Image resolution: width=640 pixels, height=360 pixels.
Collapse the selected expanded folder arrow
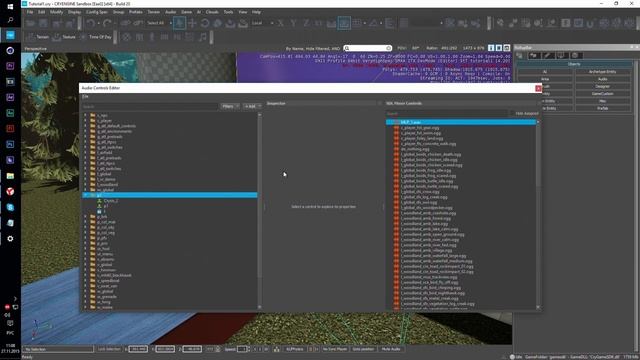[x=86, y=196]
